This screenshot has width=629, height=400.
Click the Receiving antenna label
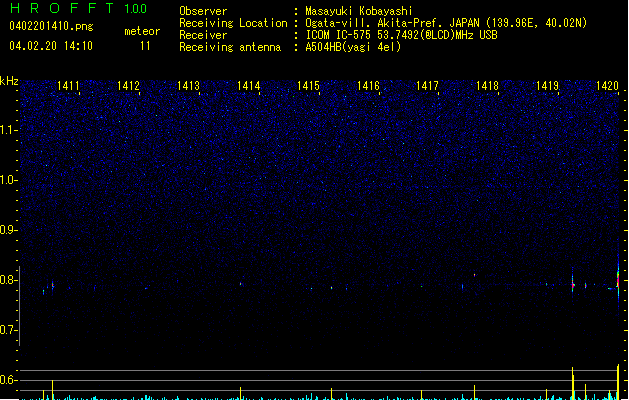(x=230, y=47)
